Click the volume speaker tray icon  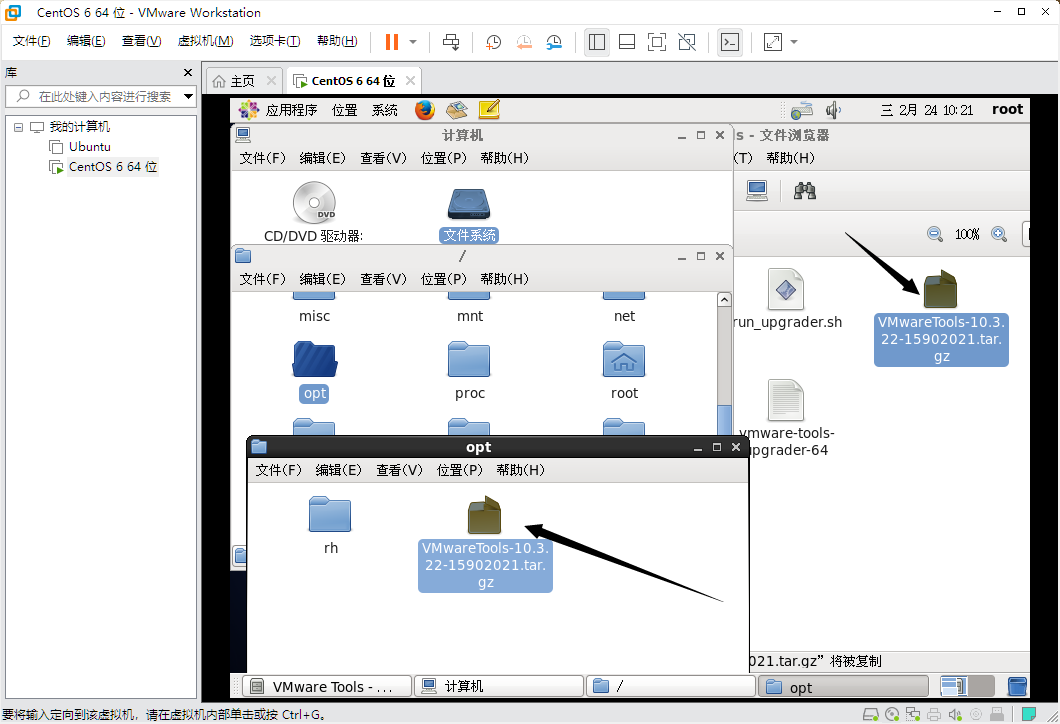(834, 110)
